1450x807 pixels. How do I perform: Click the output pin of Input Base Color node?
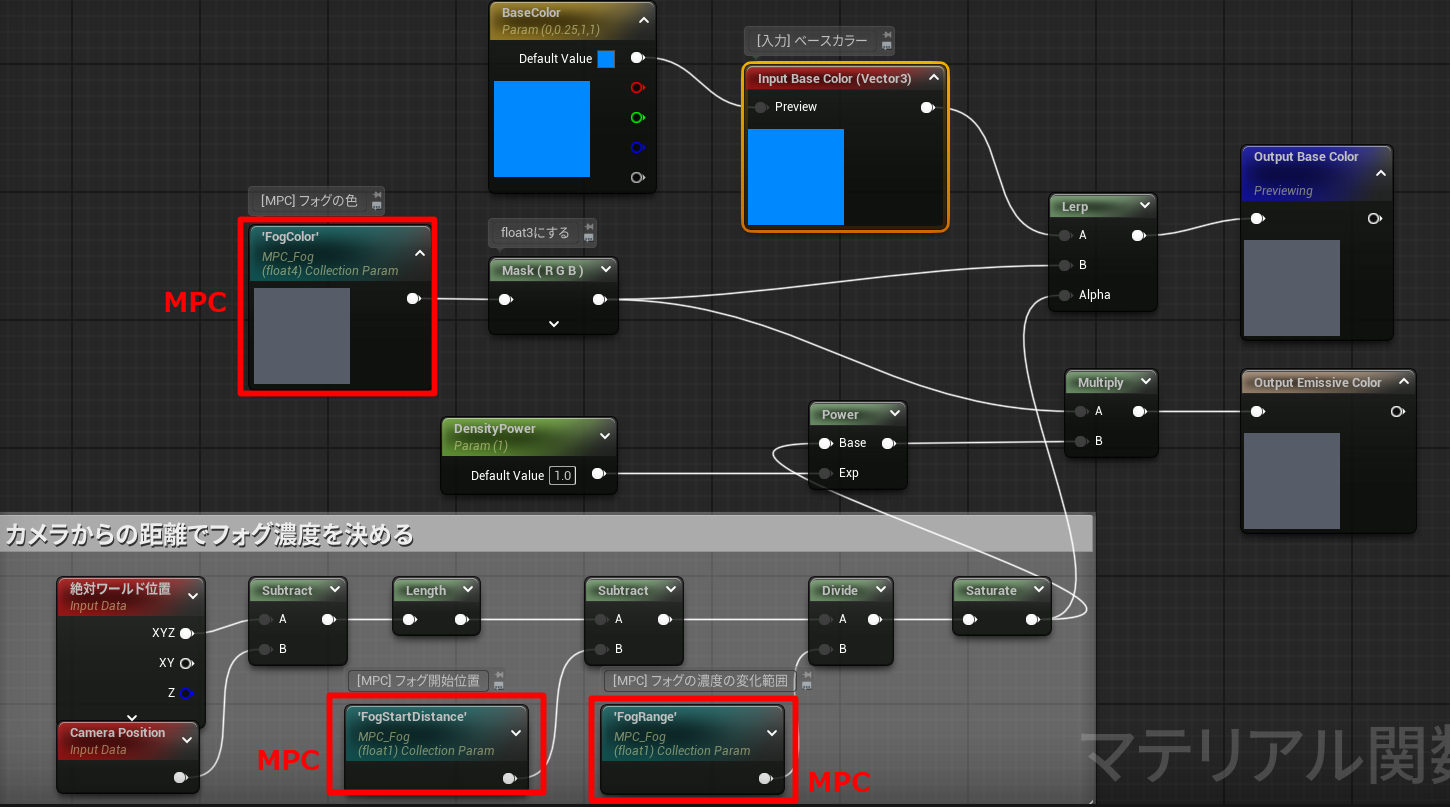coord(927,107)
